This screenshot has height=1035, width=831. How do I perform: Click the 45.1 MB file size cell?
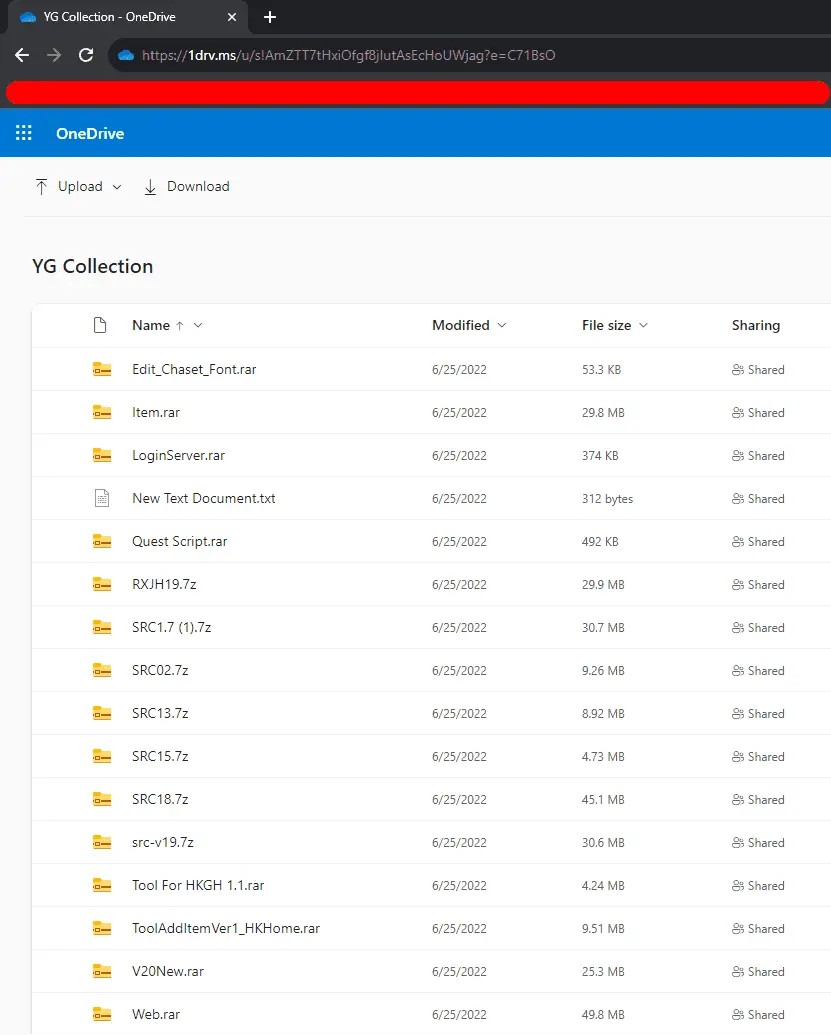[603, 799]
